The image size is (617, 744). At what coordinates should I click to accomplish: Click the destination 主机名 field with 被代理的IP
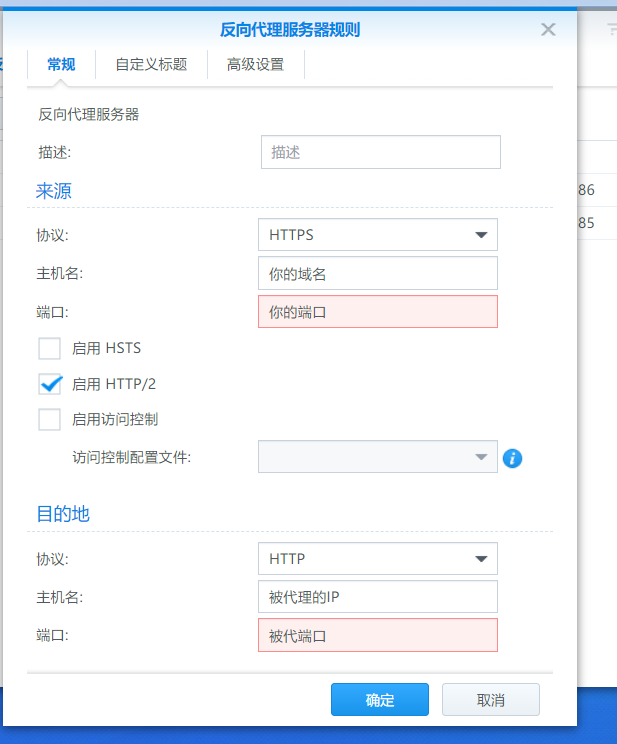pyautogui.click(x=377, y=597)
